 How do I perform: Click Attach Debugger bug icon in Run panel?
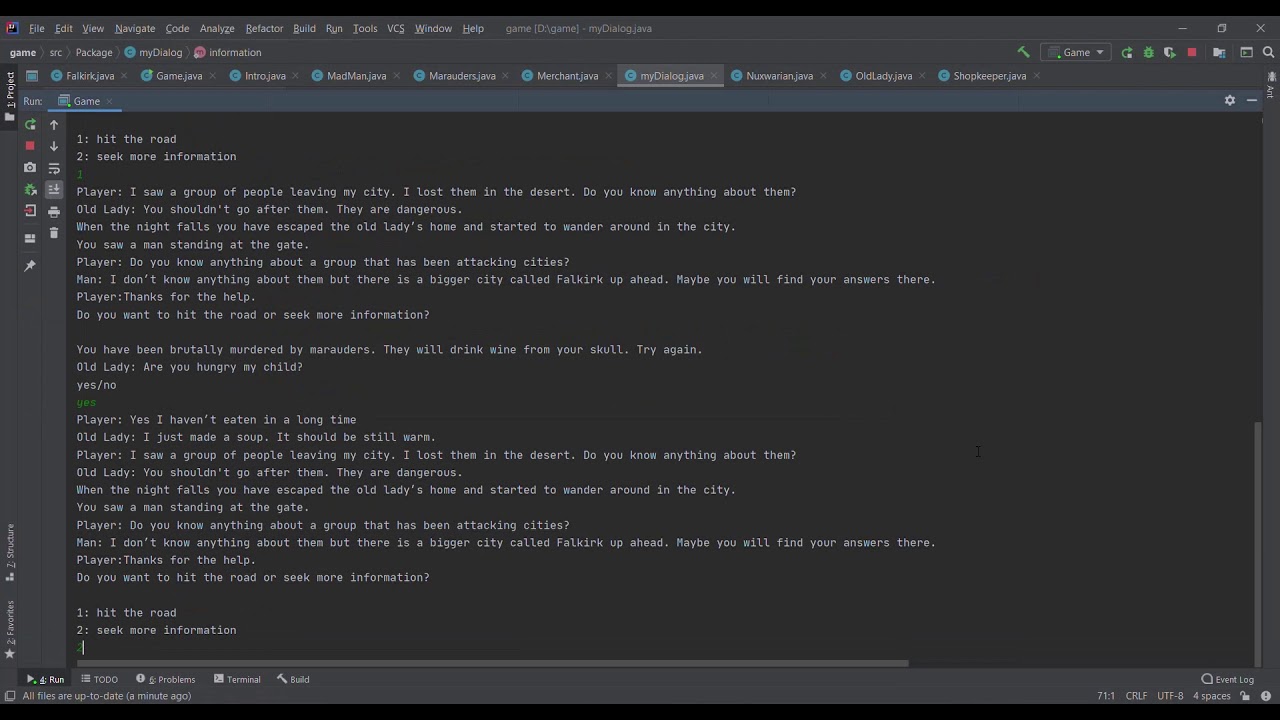point(30,189)
